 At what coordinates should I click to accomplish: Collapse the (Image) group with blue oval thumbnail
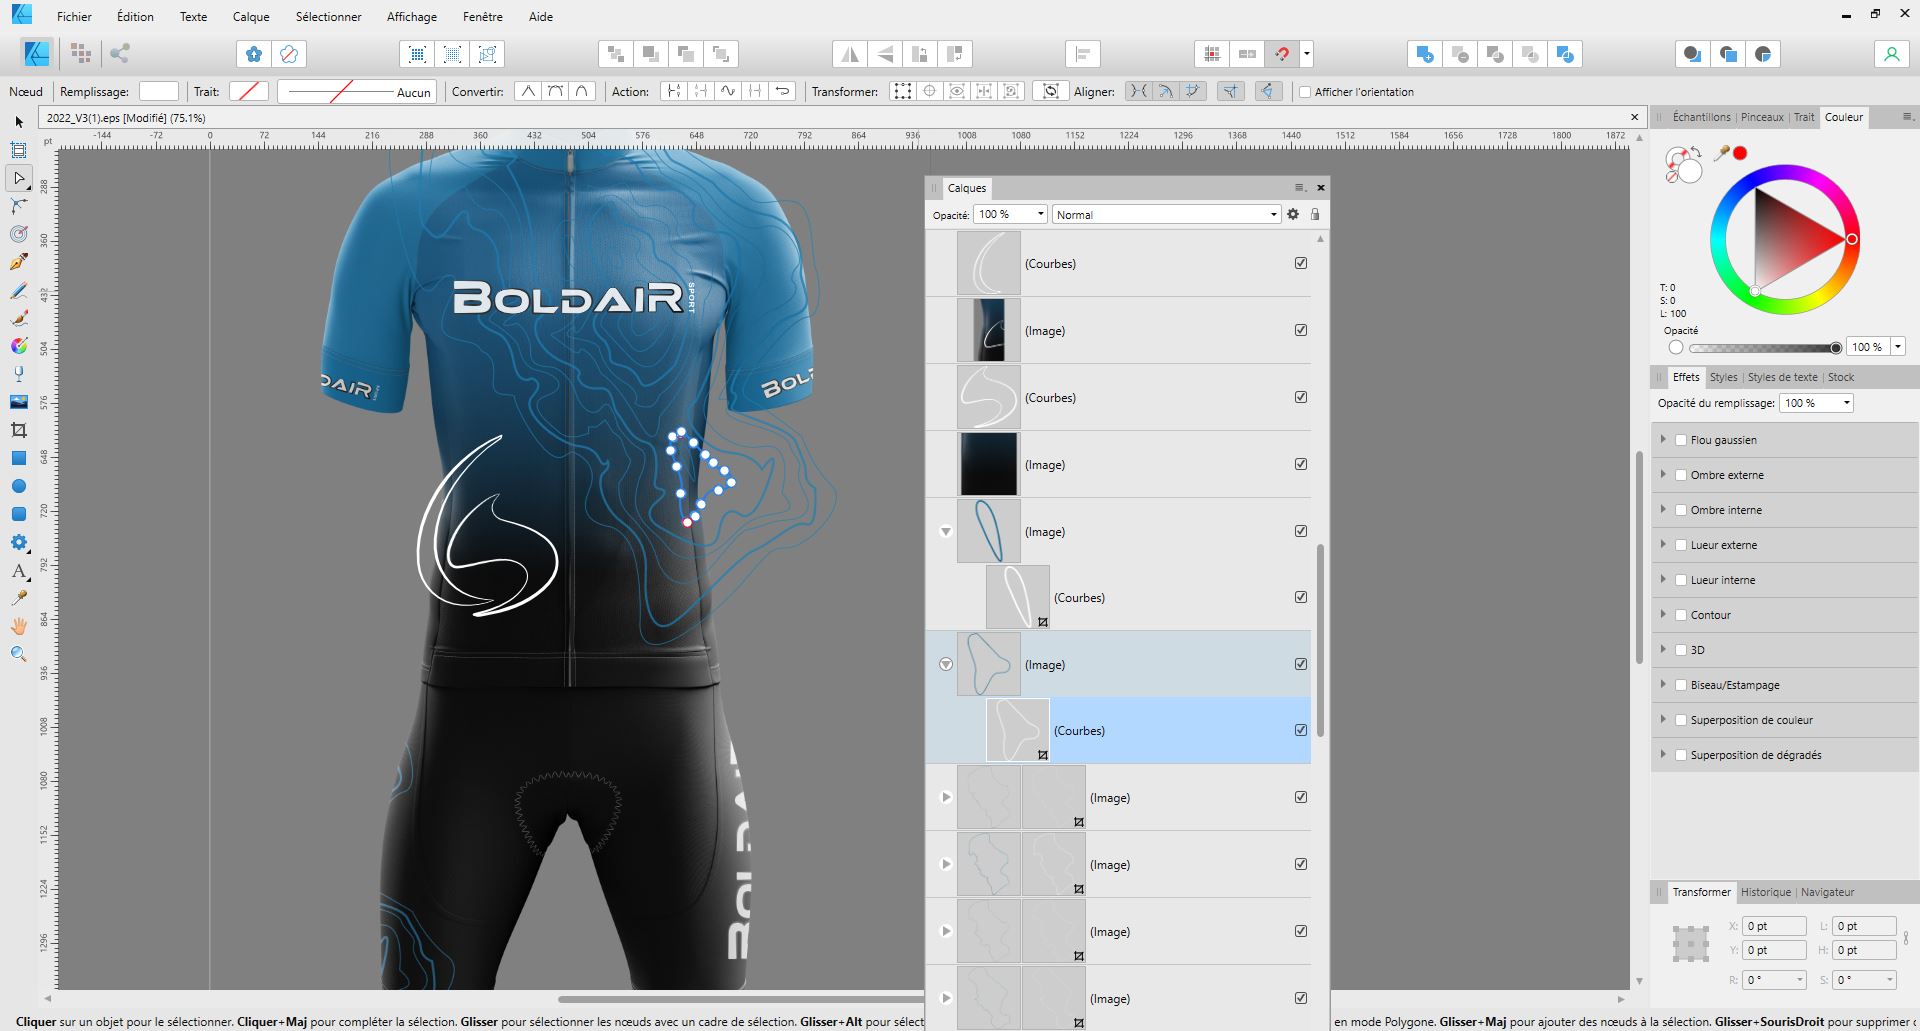coord(946,531)
